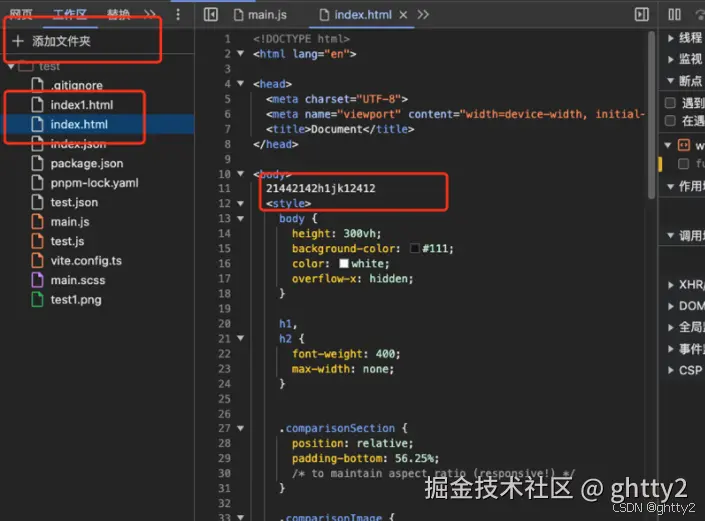Open test.js in the file tree
Screen dimensions: 705x521
67,241
